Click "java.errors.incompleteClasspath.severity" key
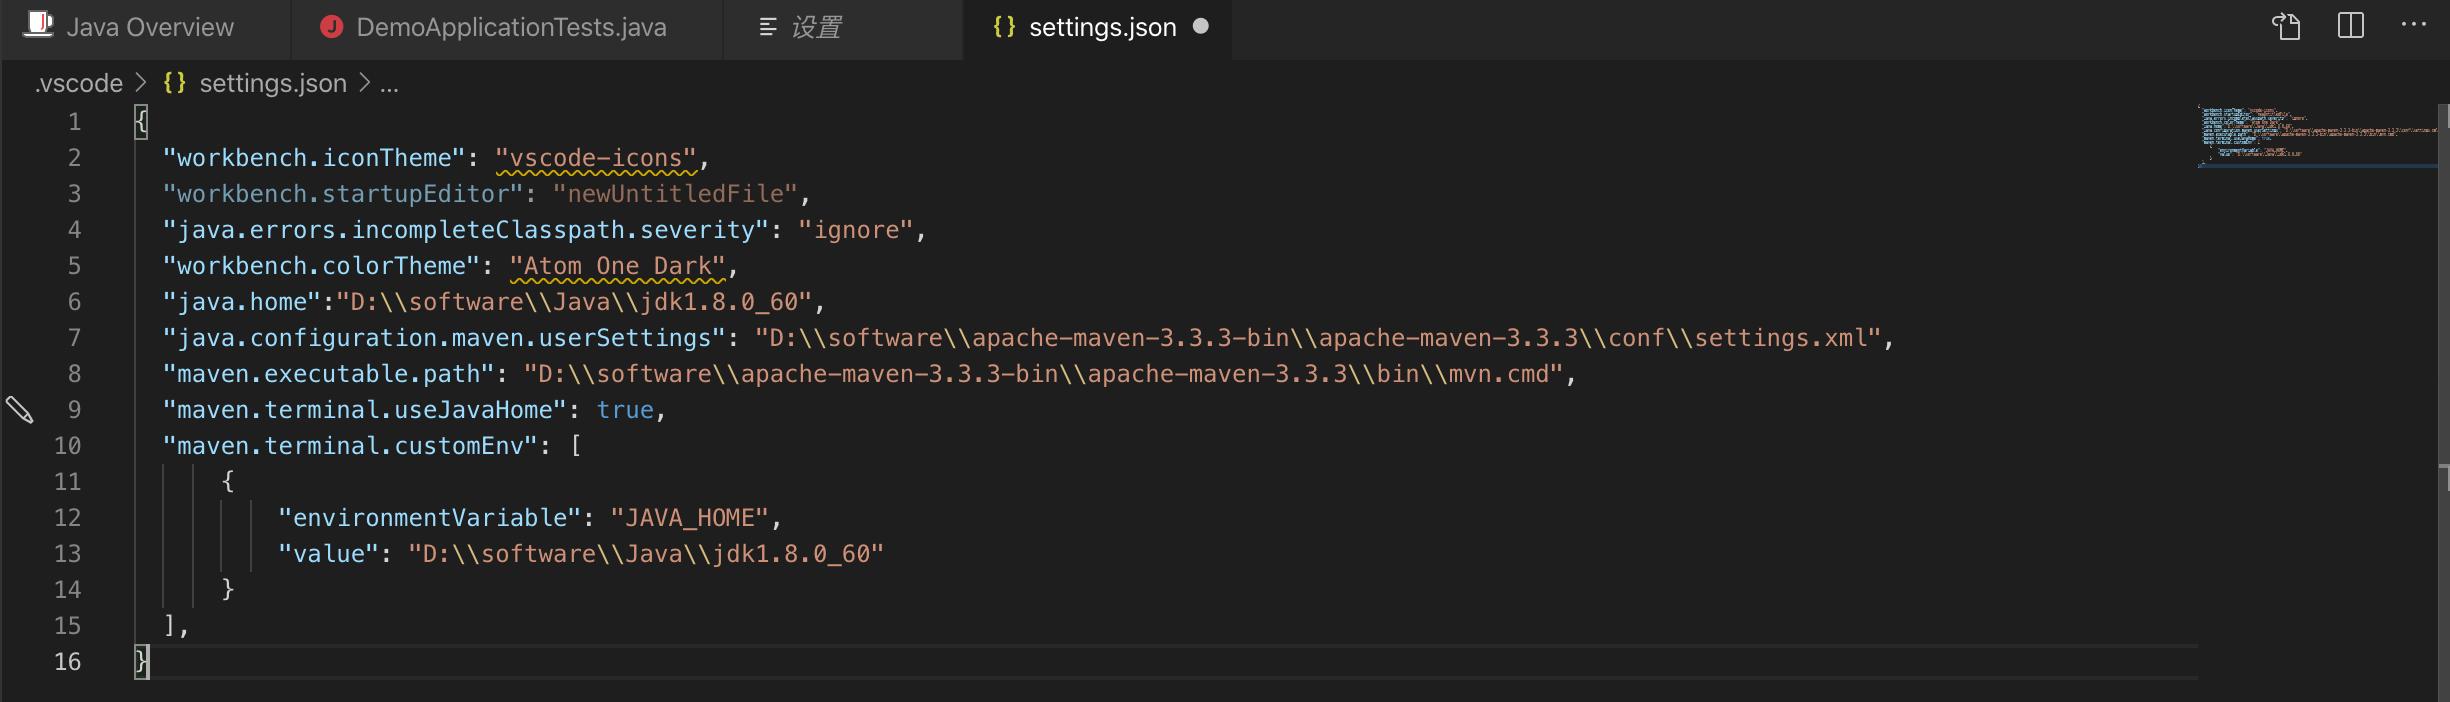2450x702 pixels. (x=466, y=230)
